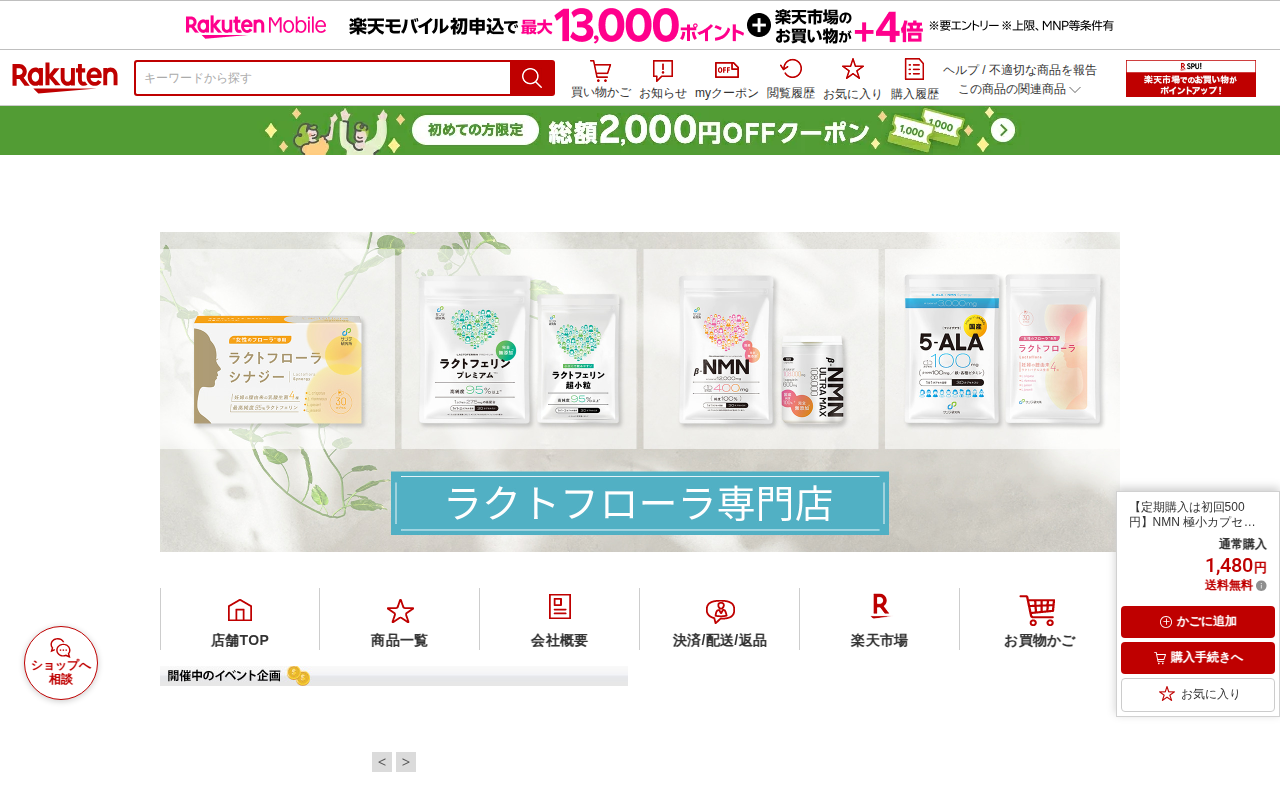Screen dimensions: 1280x800
Task: Click the arrow on 2,000円OFF coupon banner
Action: point(1003,130)
